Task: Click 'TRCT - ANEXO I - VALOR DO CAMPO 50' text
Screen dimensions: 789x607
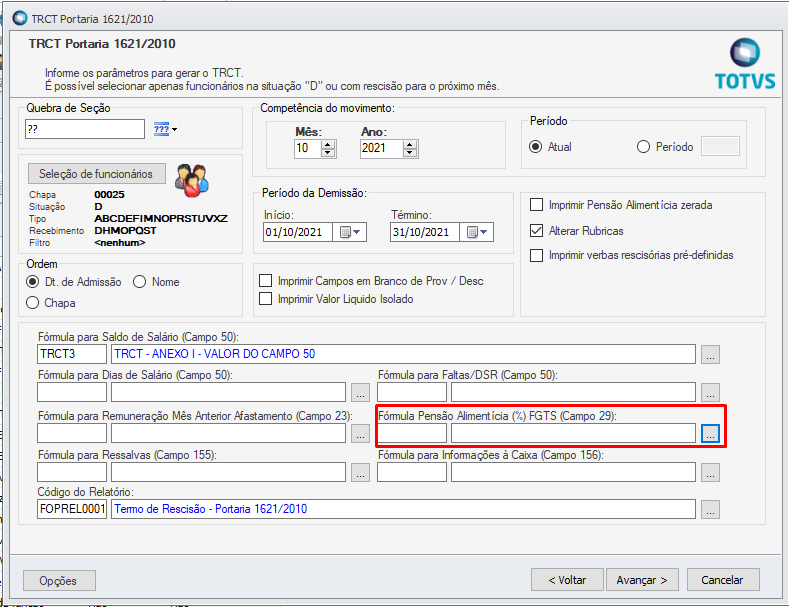Action: point(215,354)
